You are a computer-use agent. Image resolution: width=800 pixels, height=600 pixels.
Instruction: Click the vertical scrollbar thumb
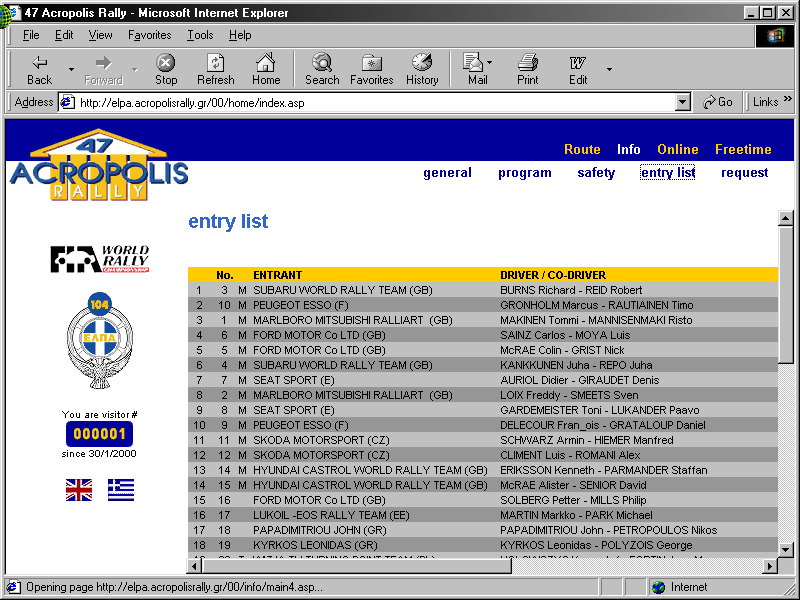tap(786, 294)
